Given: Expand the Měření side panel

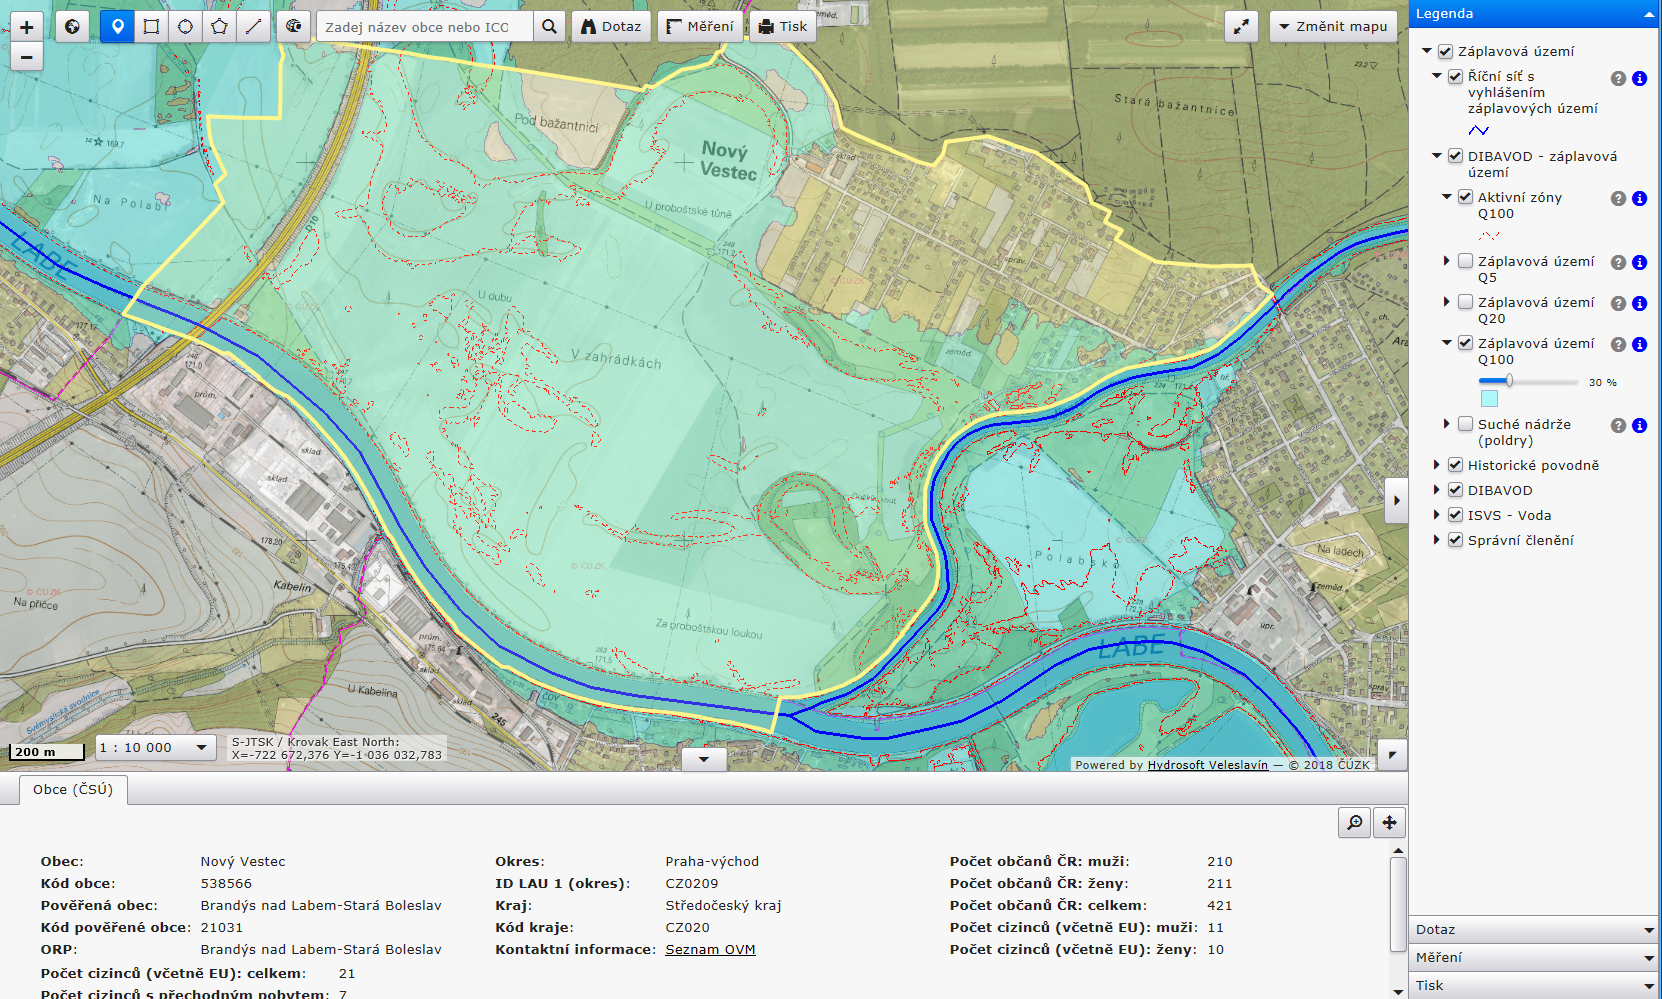Looking at the screenshot, I should 1534,958.
